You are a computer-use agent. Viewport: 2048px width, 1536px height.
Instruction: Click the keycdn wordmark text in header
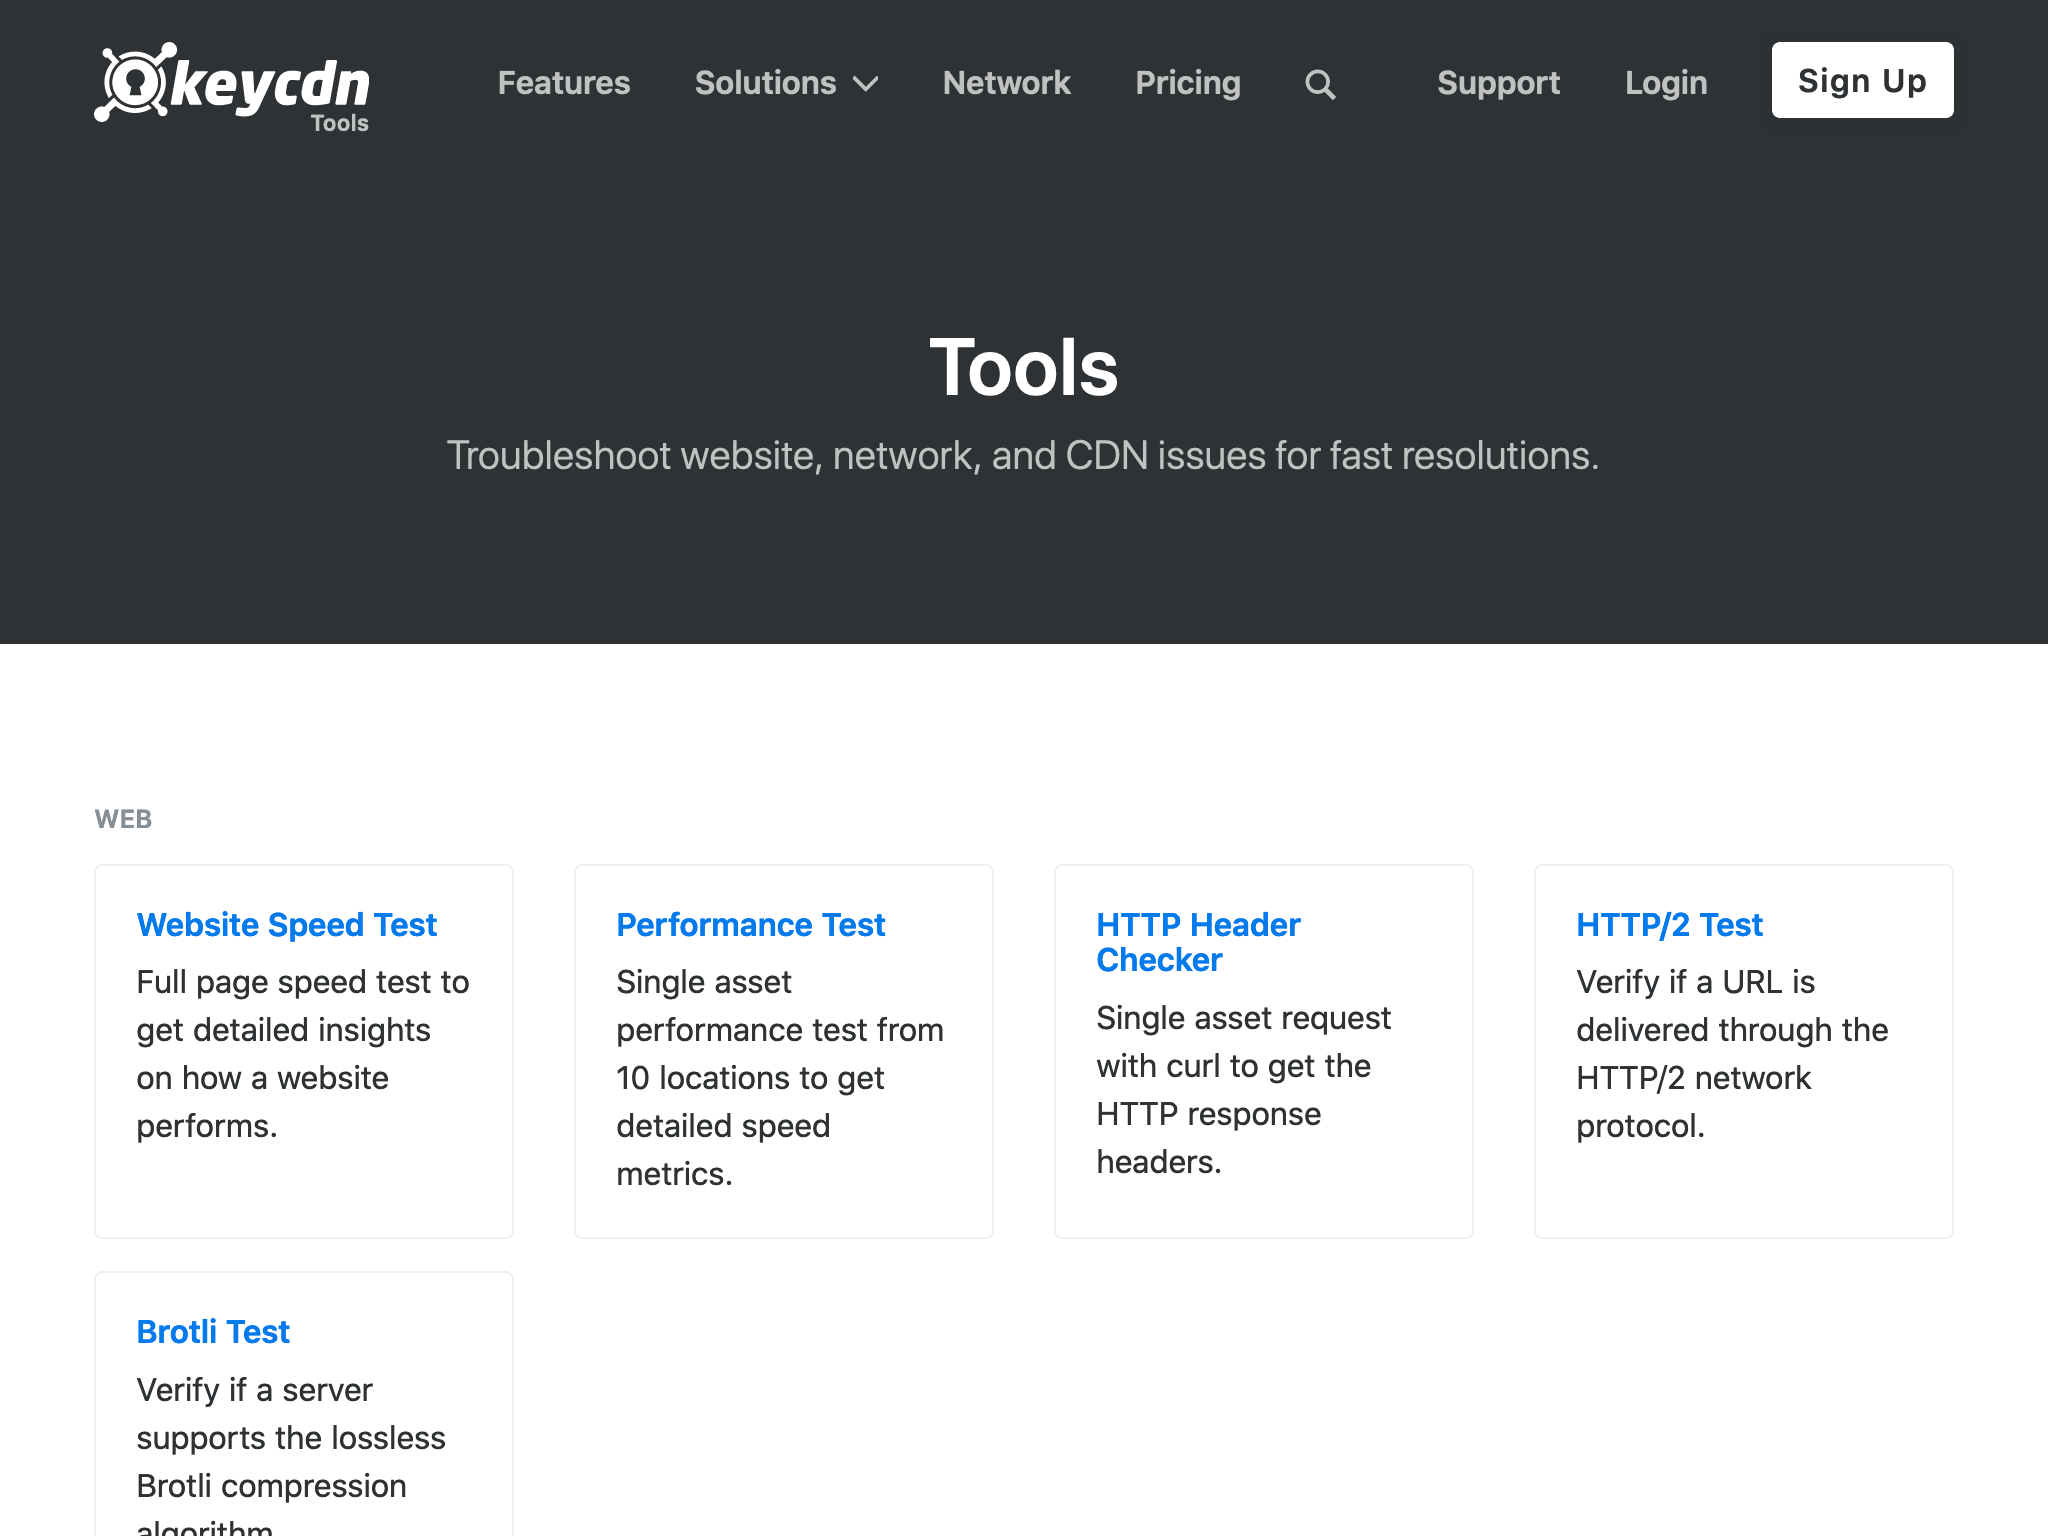[x=270, y=84]
